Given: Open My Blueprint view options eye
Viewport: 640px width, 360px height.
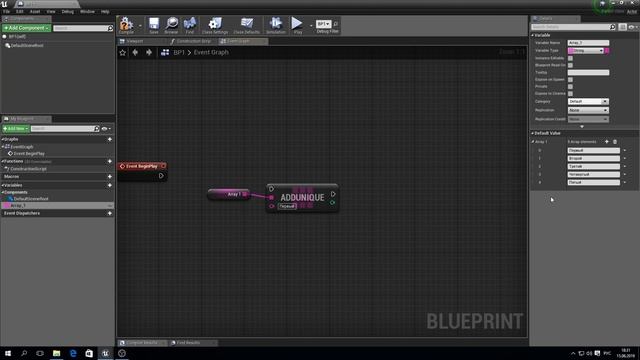Looking at the screenshot, I should (106, 129).
